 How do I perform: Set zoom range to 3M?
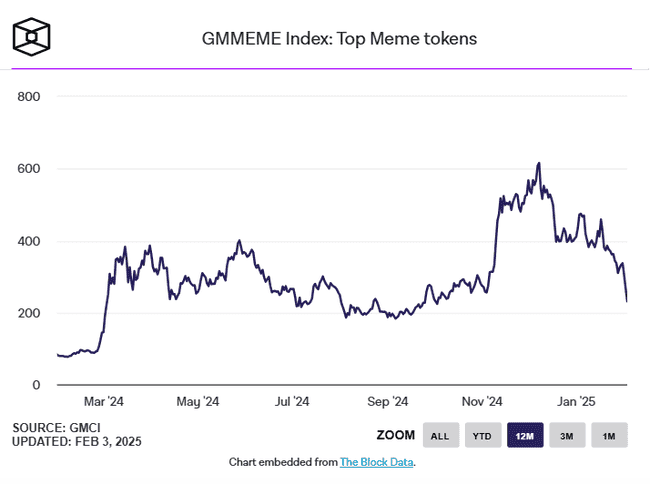[x=566, y=435]
